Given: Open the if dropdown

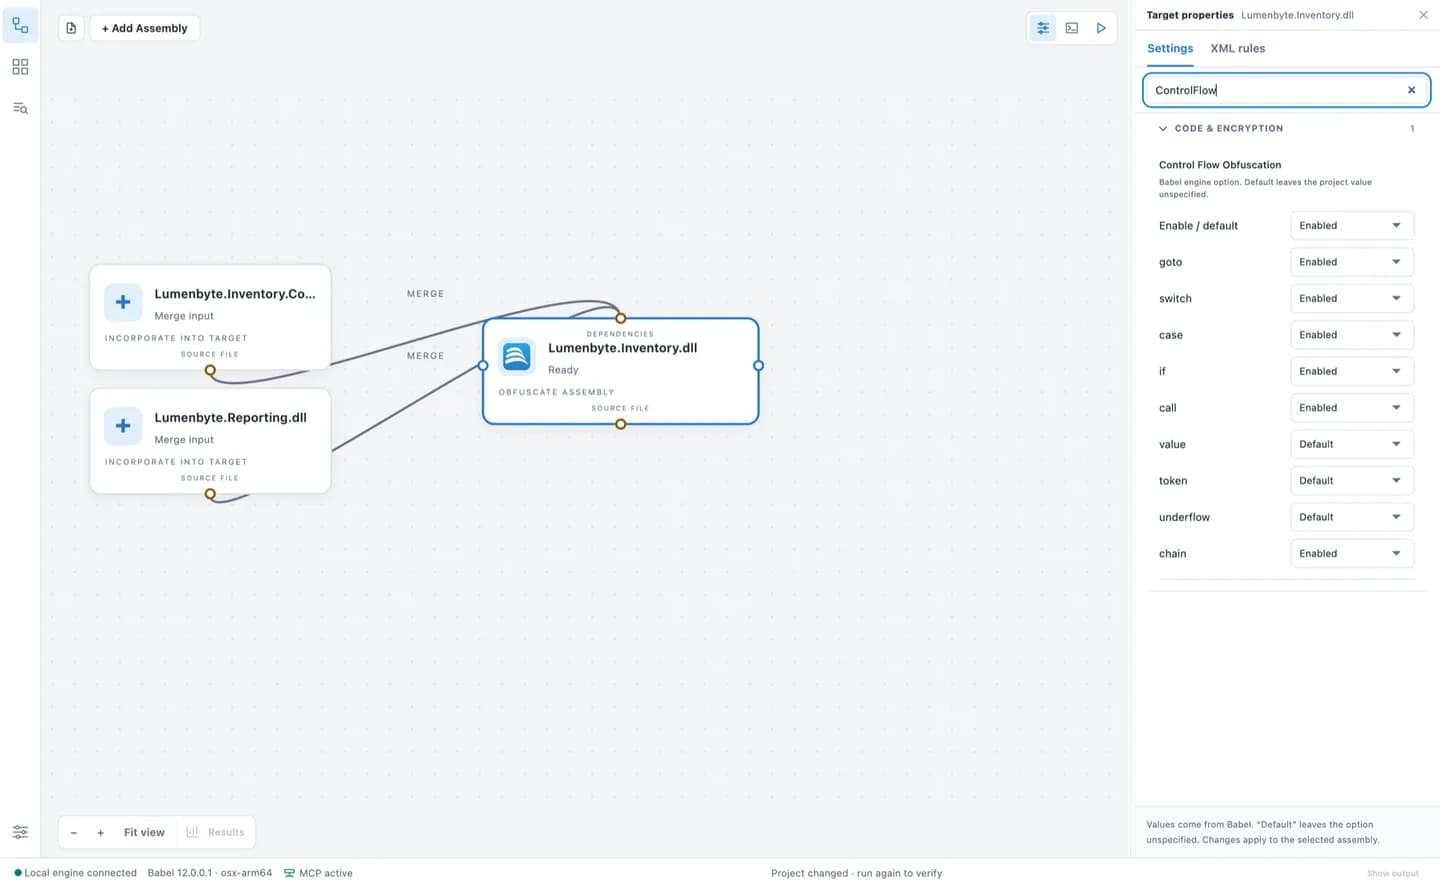Looking at the screenshot, I should click(x=1351, y=372).
